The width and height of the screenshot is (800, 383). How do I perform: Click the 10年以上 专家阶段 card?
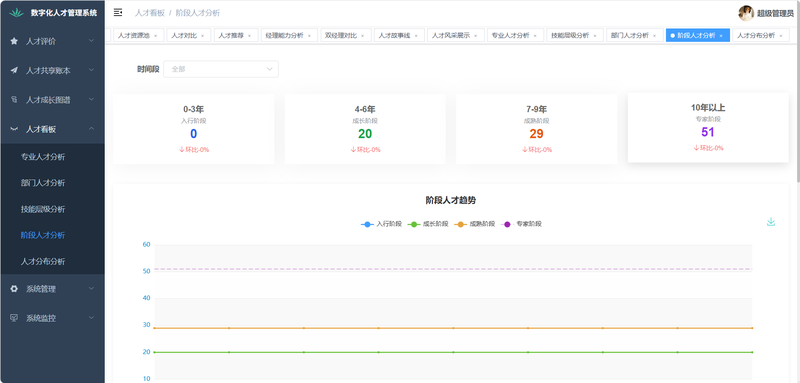(x=708, y=127)
